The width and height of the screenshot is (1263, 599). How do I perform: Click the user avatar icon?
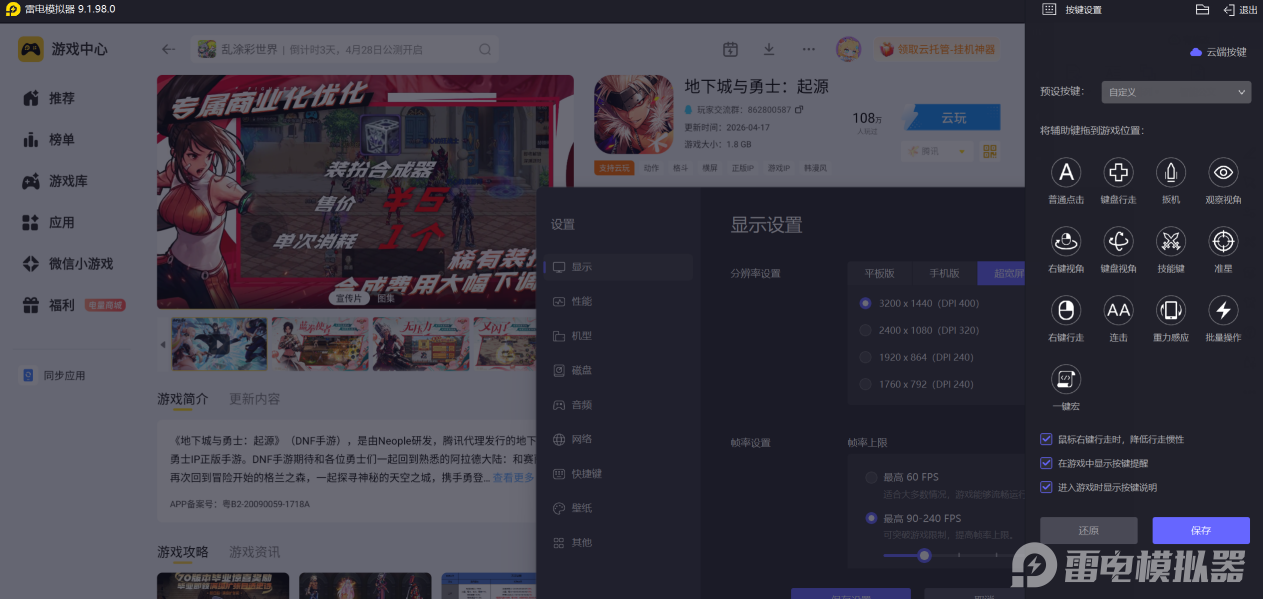pyautogui.click(x=848, y=49)
